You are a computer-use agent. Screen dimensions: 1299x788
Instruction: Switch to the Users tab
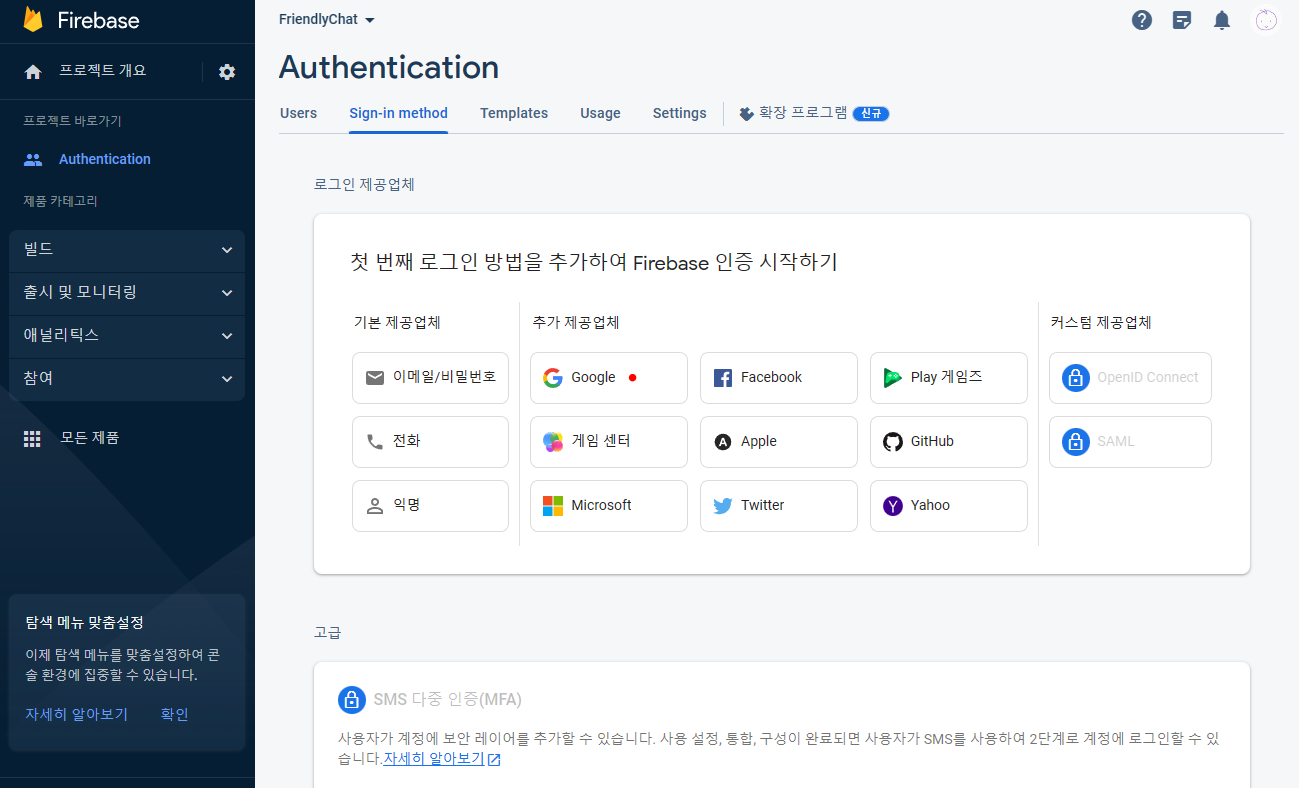298,113
